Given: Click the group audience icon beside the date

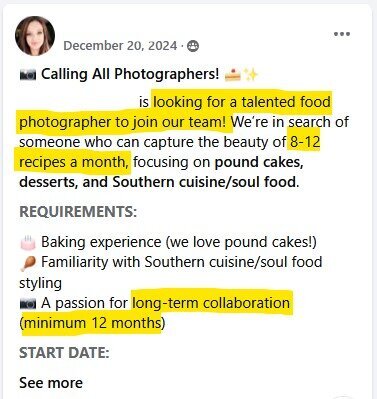Looking at the screenshot, I should (193, 46).
